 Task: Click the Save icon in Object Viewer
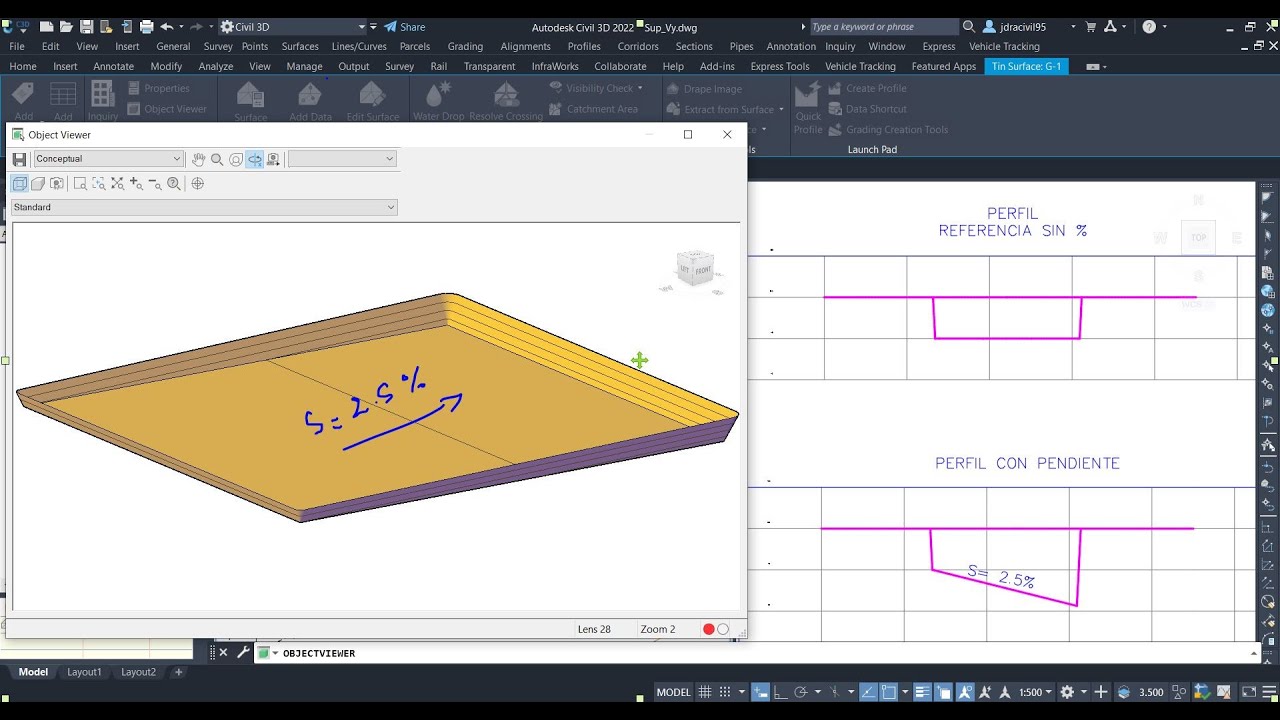click(19, 159)
